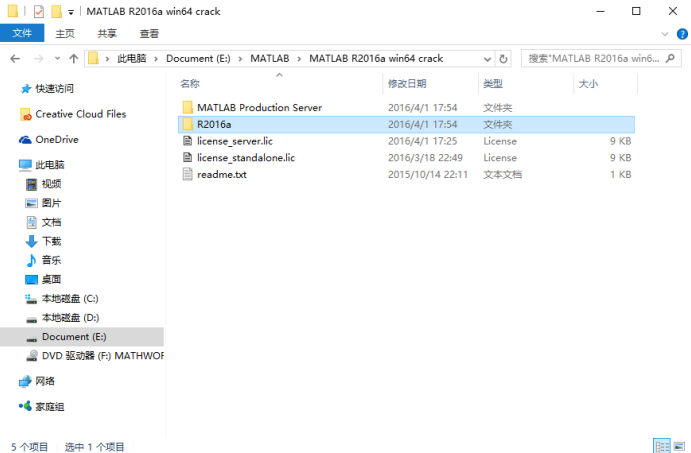Open the 音乐 folder in sidebar
691x453 pixels.
tap(51, 260)
